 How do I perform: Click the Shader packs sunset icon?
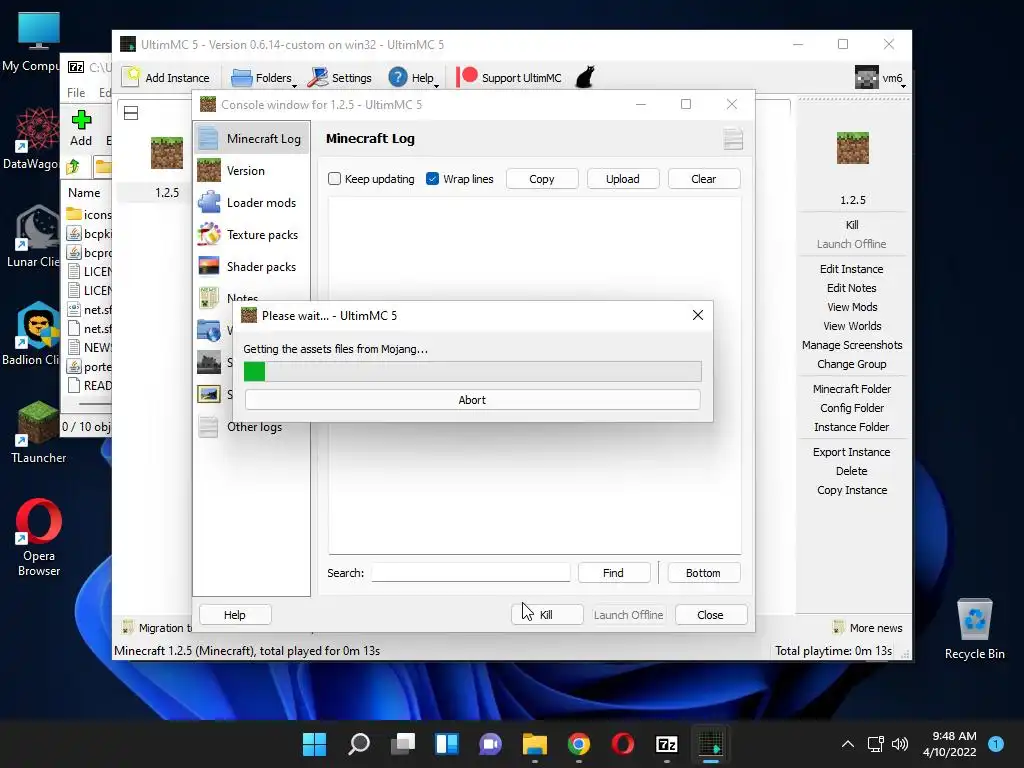[x=209, y=266]
